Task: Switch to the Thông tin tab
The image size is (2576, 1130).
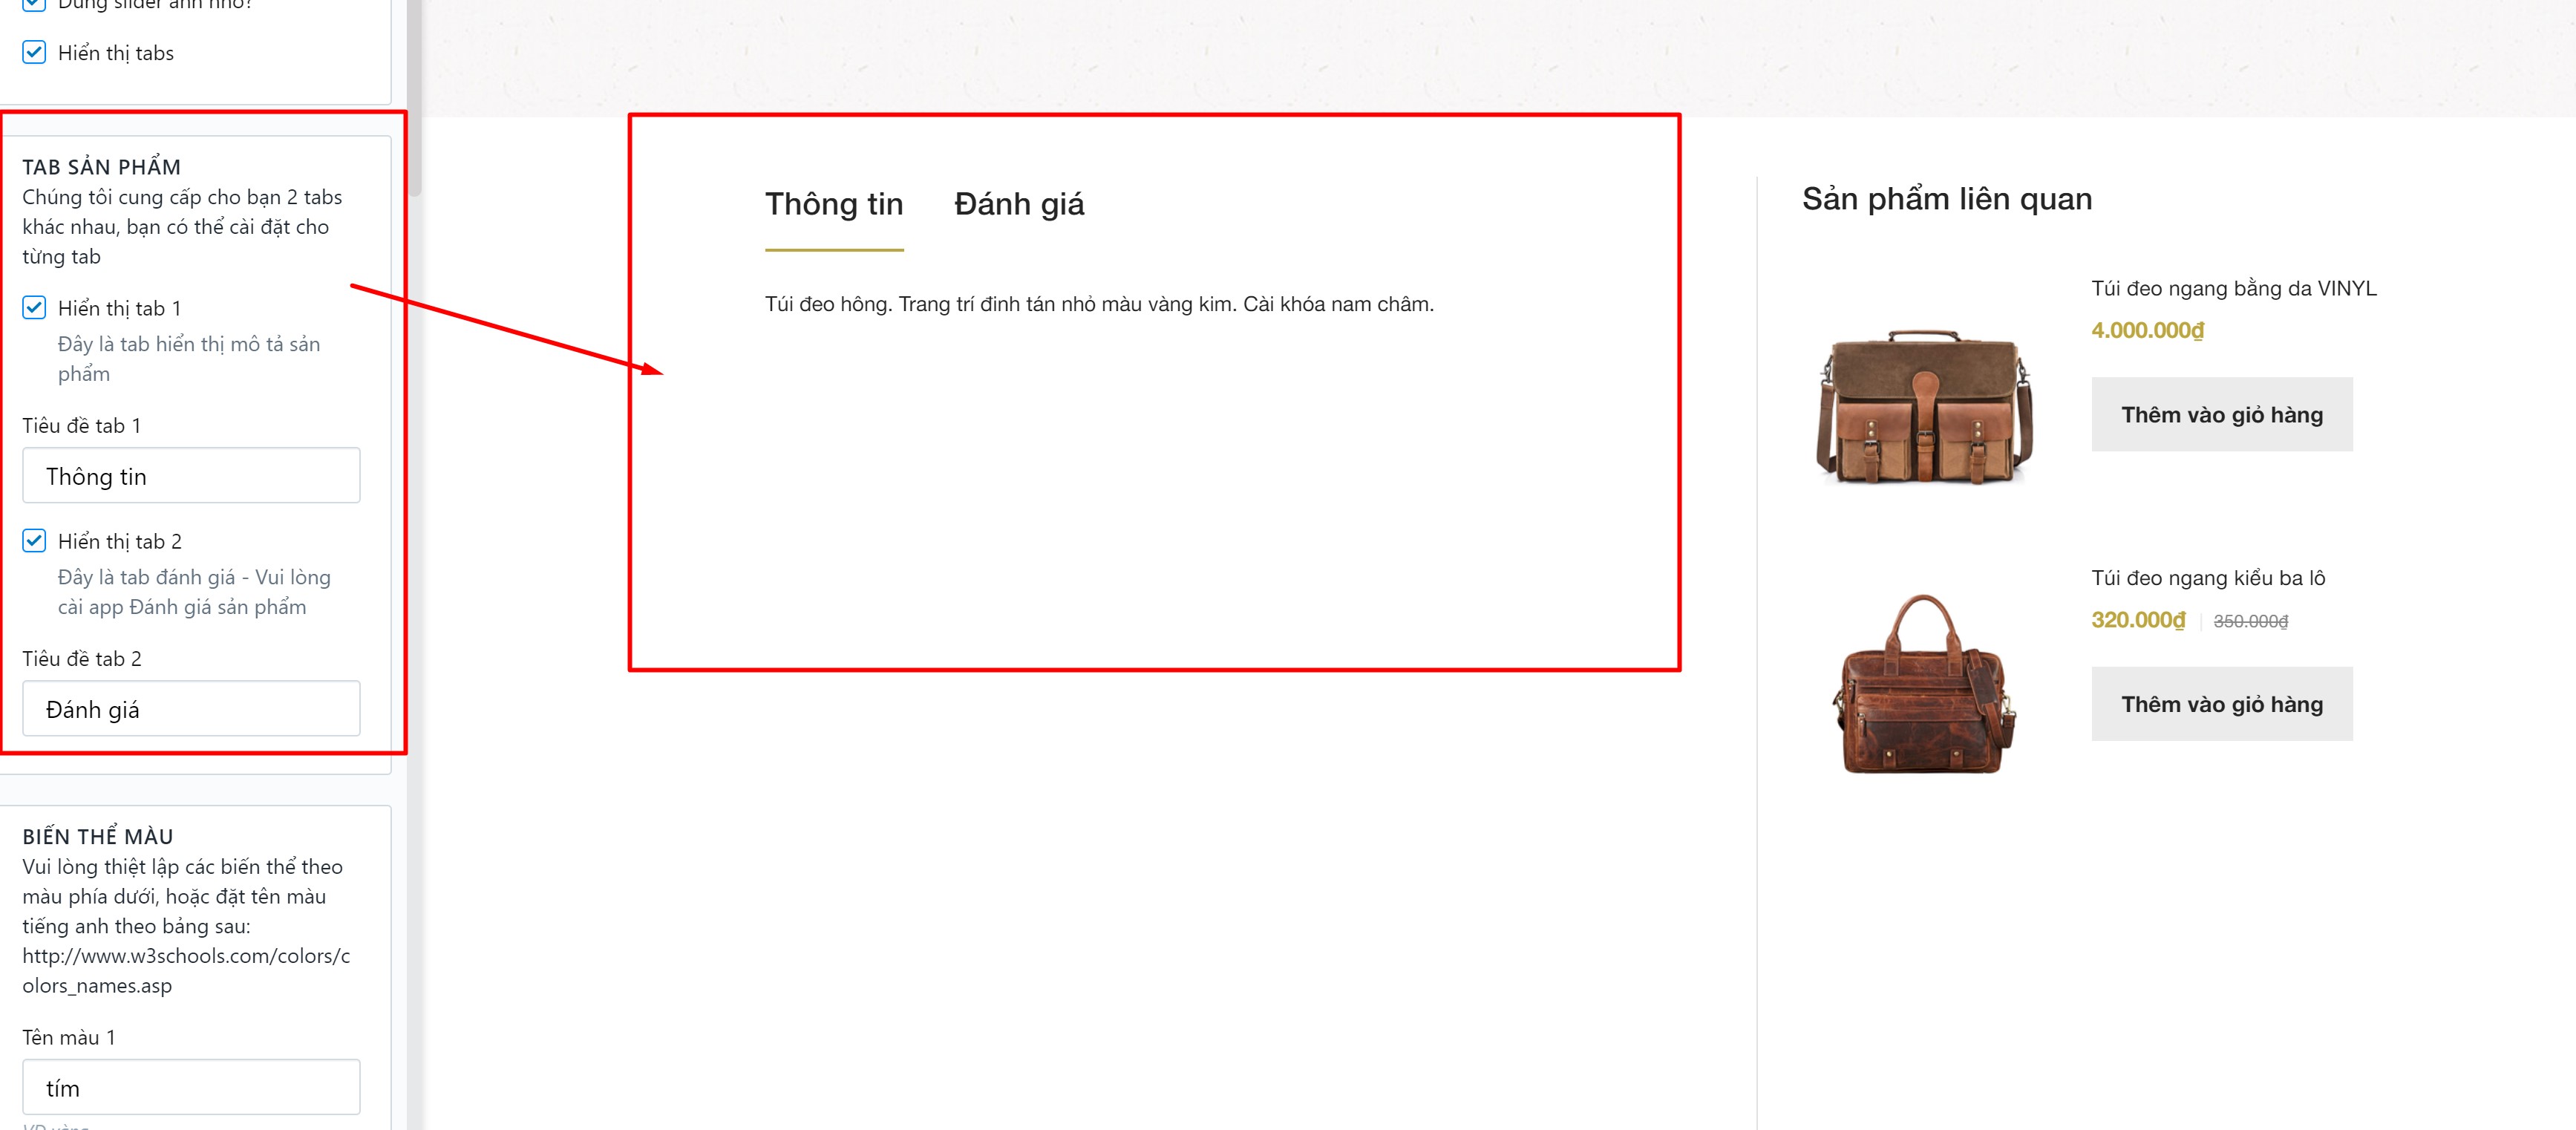Action: click(834, 204)
